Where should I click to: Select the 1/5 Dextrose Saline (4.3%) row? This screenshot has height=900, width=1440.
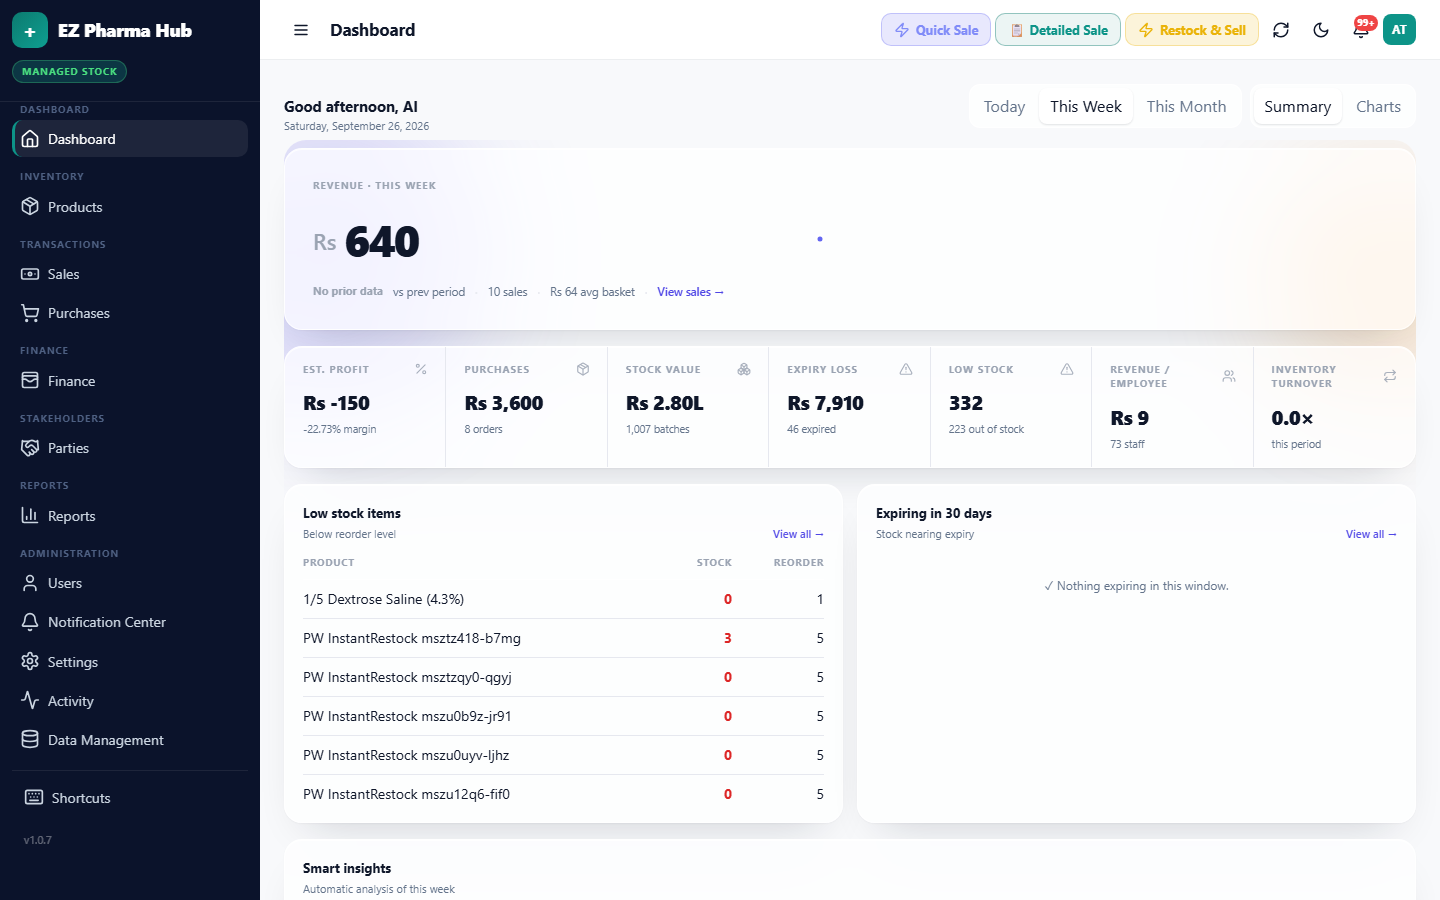click(x=563, y=599)
